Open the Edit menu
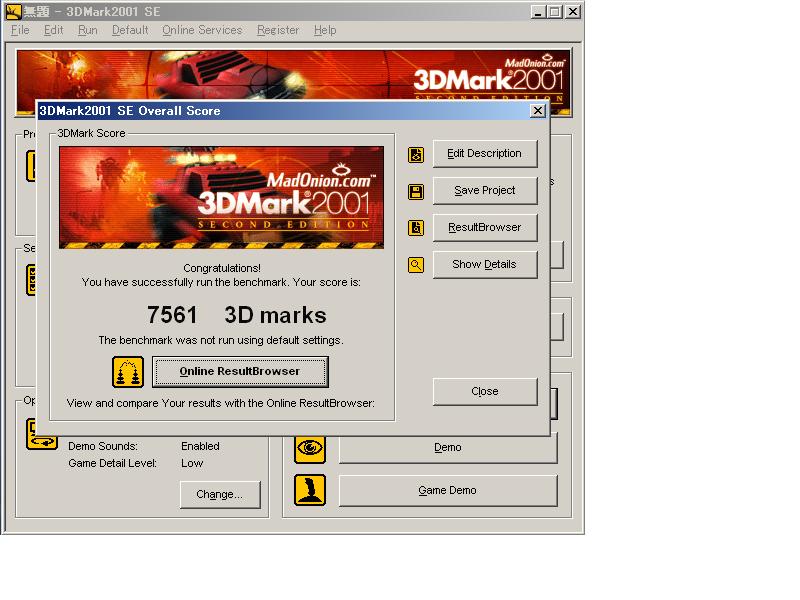 (54, 30)
